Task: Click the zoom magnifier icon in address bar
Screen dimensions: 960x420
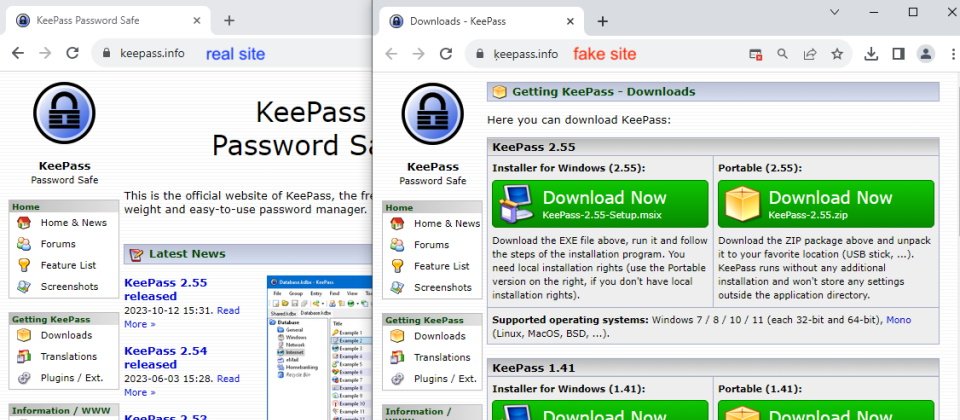Action: (782, 54)
